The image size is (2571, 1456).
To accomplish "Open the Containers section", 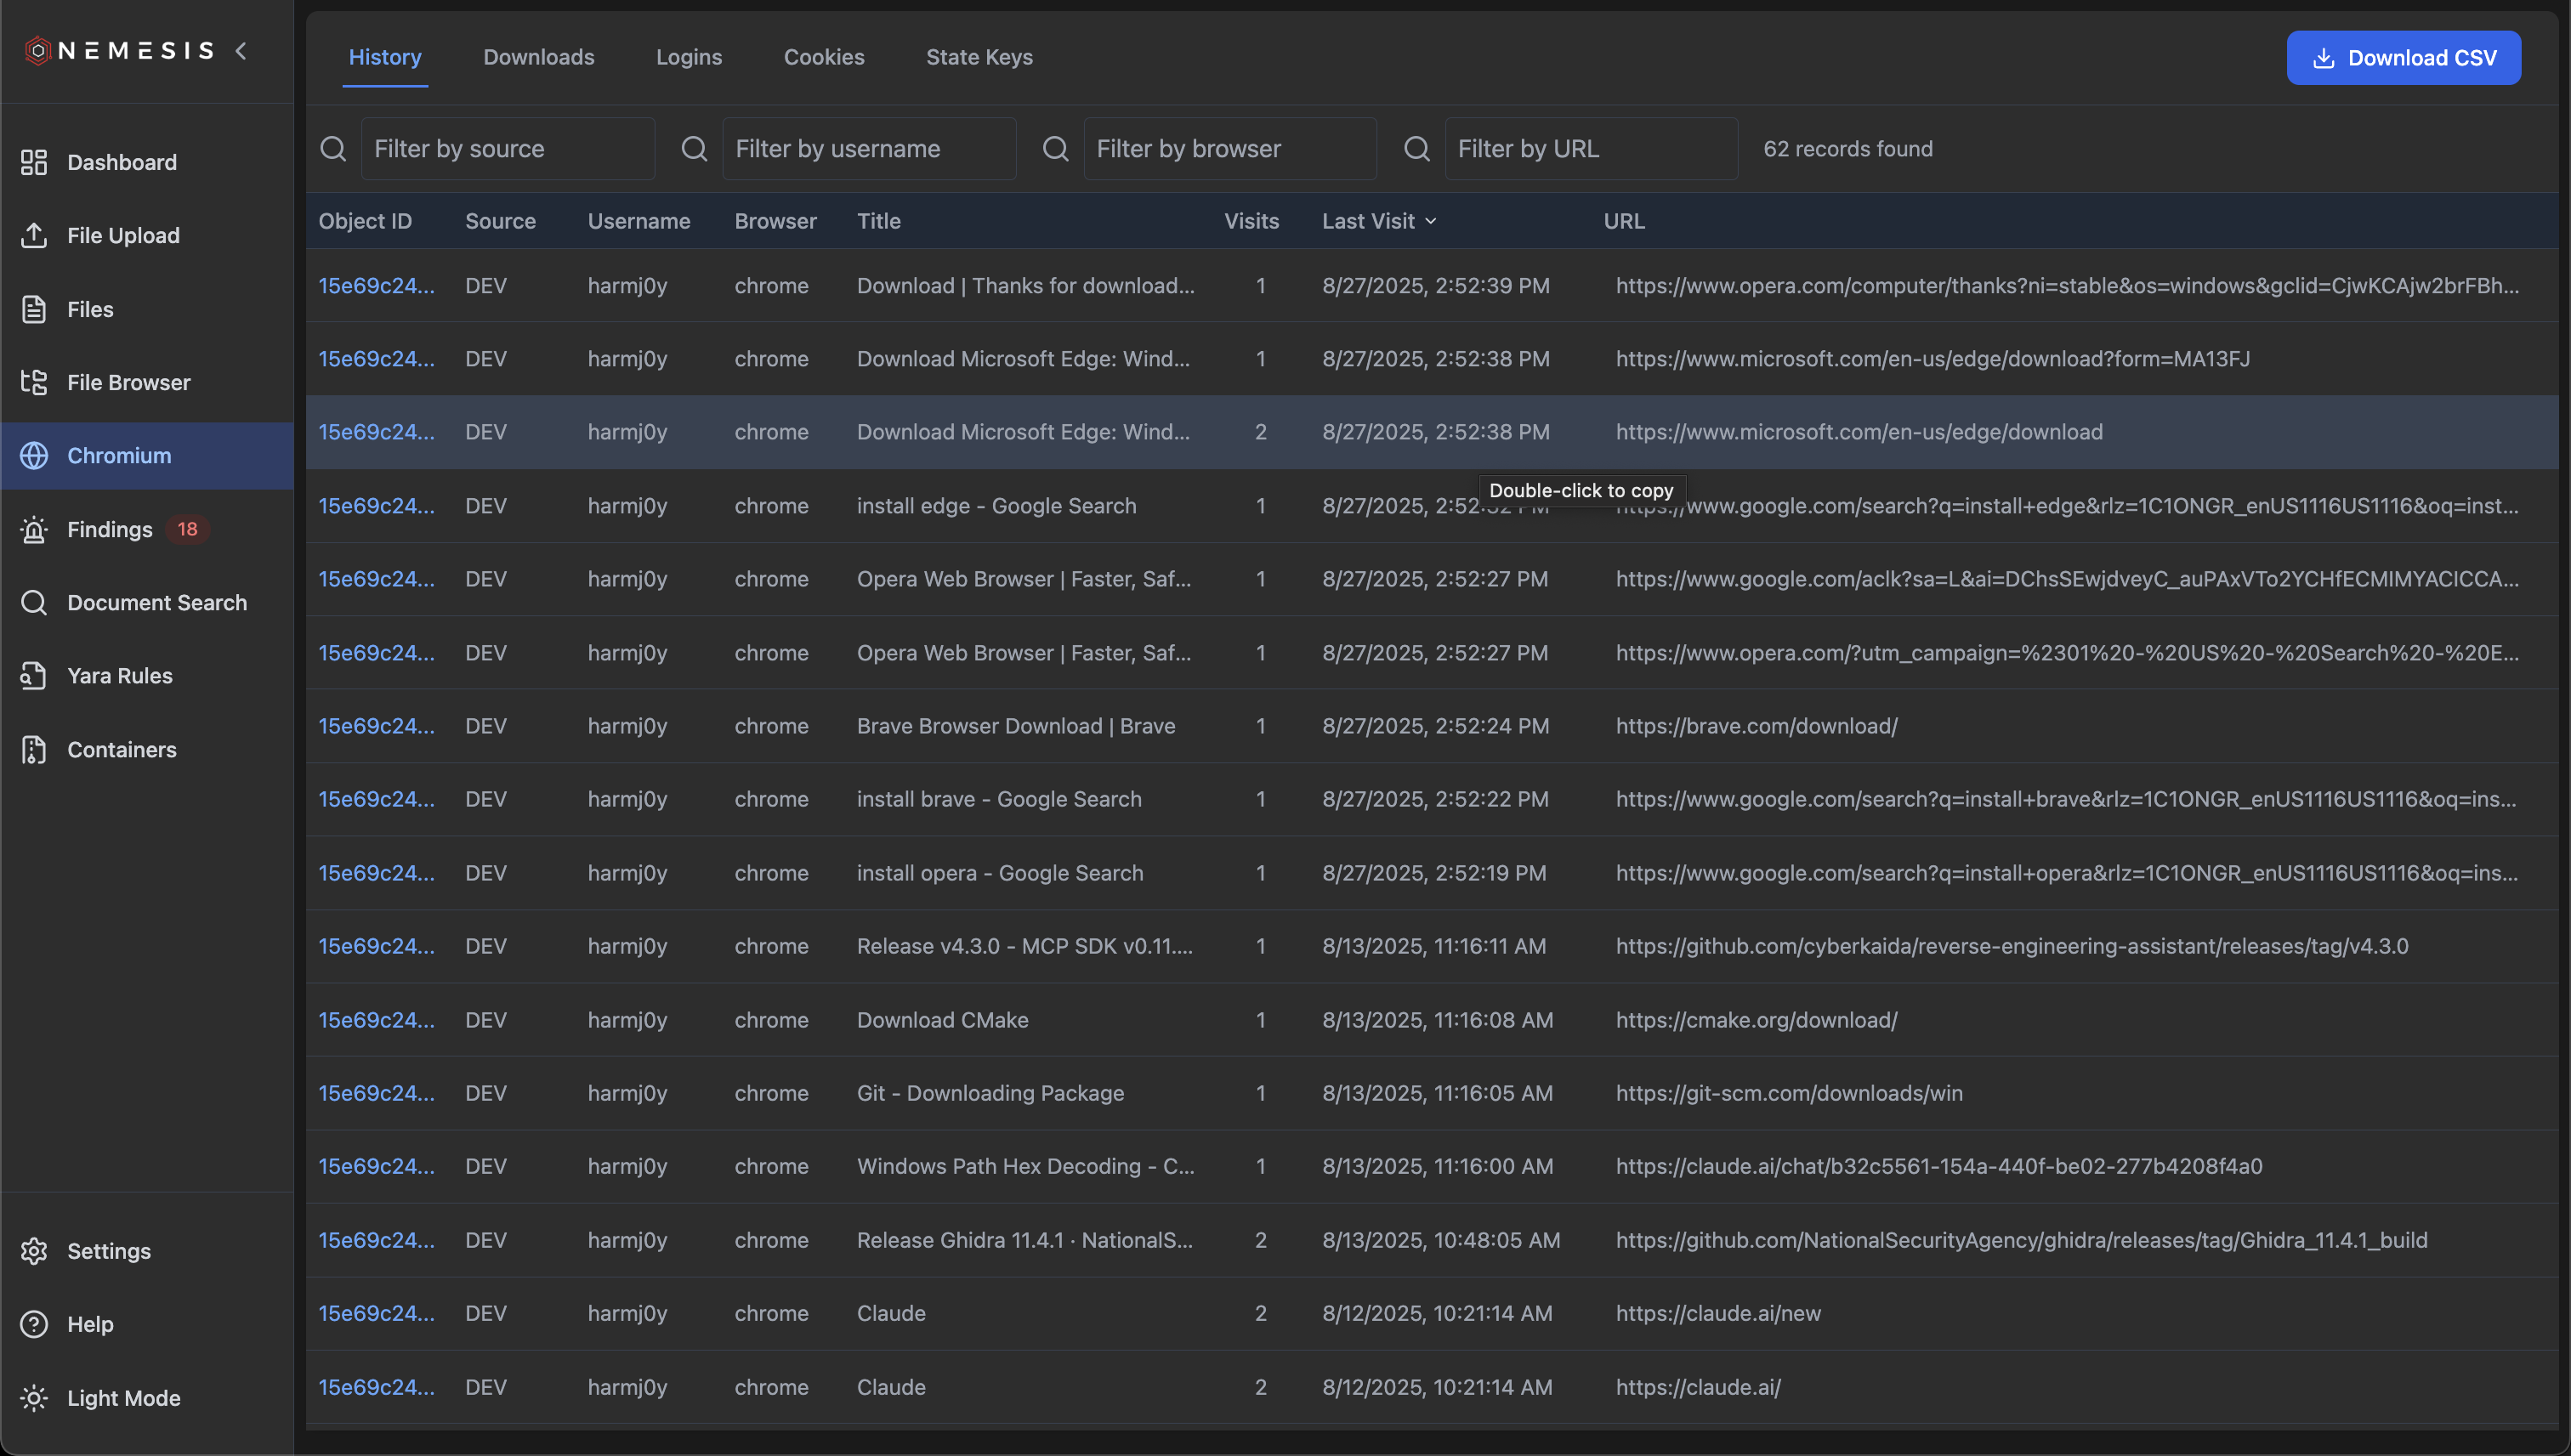I will 121,749.
